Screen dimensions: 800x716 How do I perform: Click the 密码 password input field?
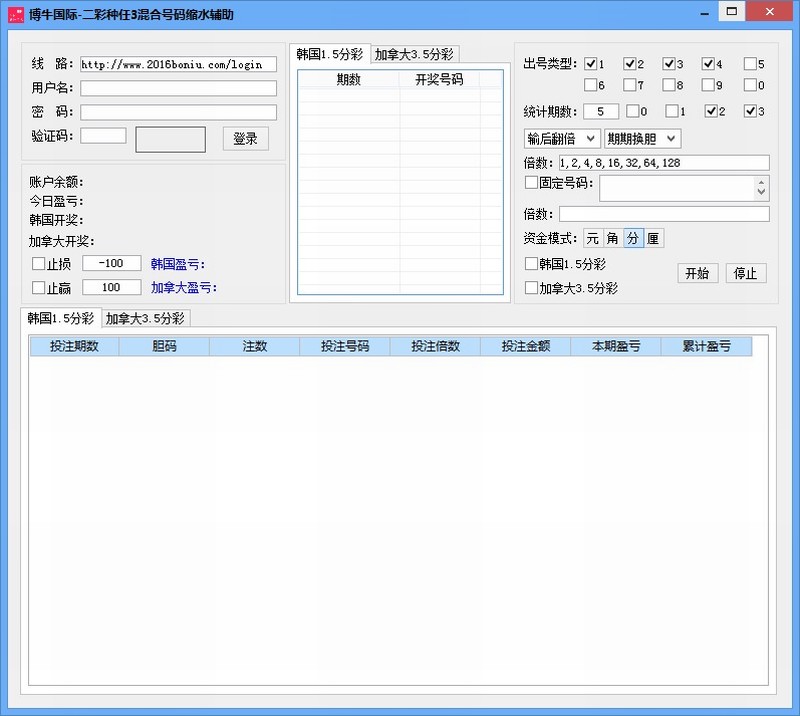tap(178, 112)
